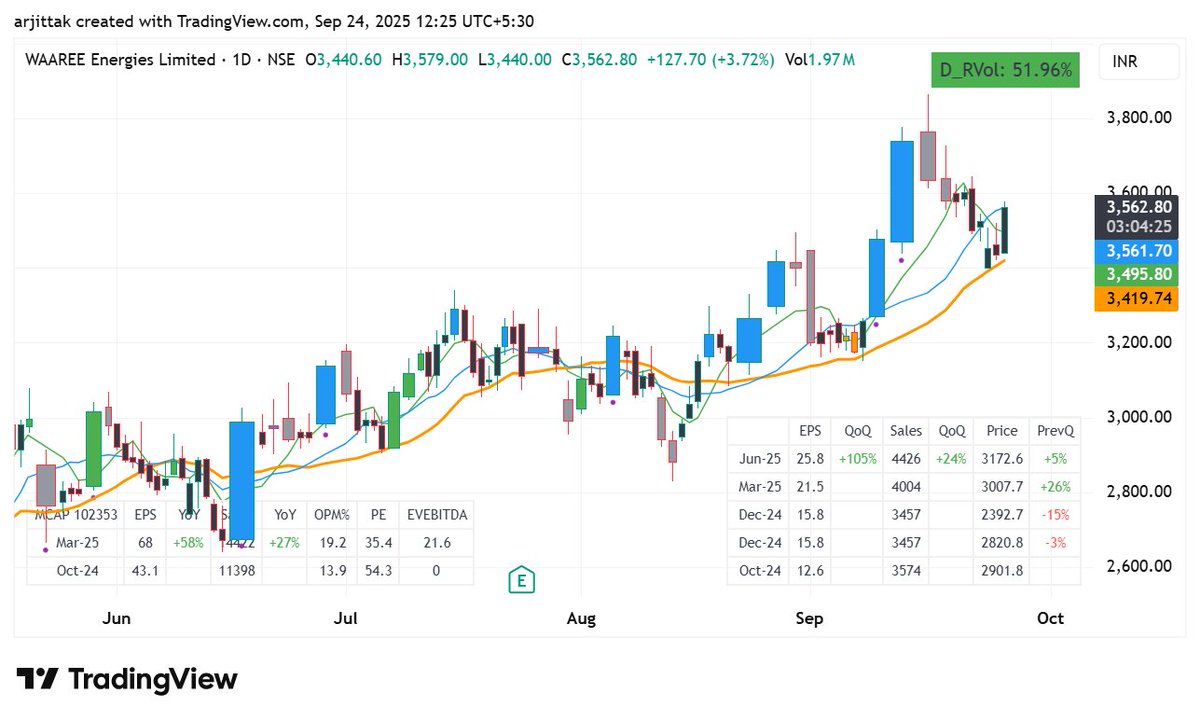Click the Jul label on time axis
Viewport: 1200px width, 721px height.
(346, 619)
